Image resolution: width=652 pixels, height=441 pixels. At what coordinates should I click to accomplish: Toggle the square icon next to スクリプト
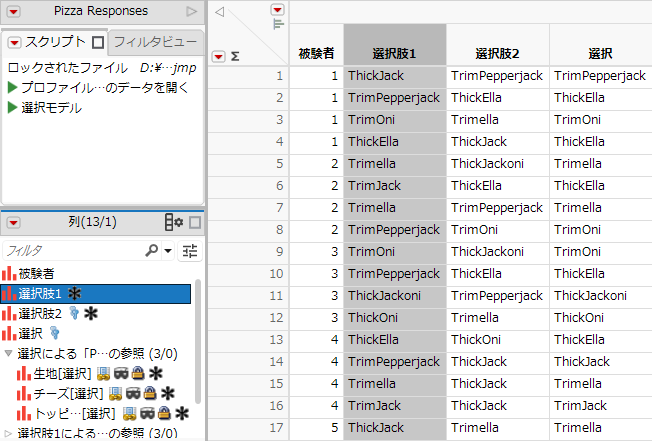98,42
